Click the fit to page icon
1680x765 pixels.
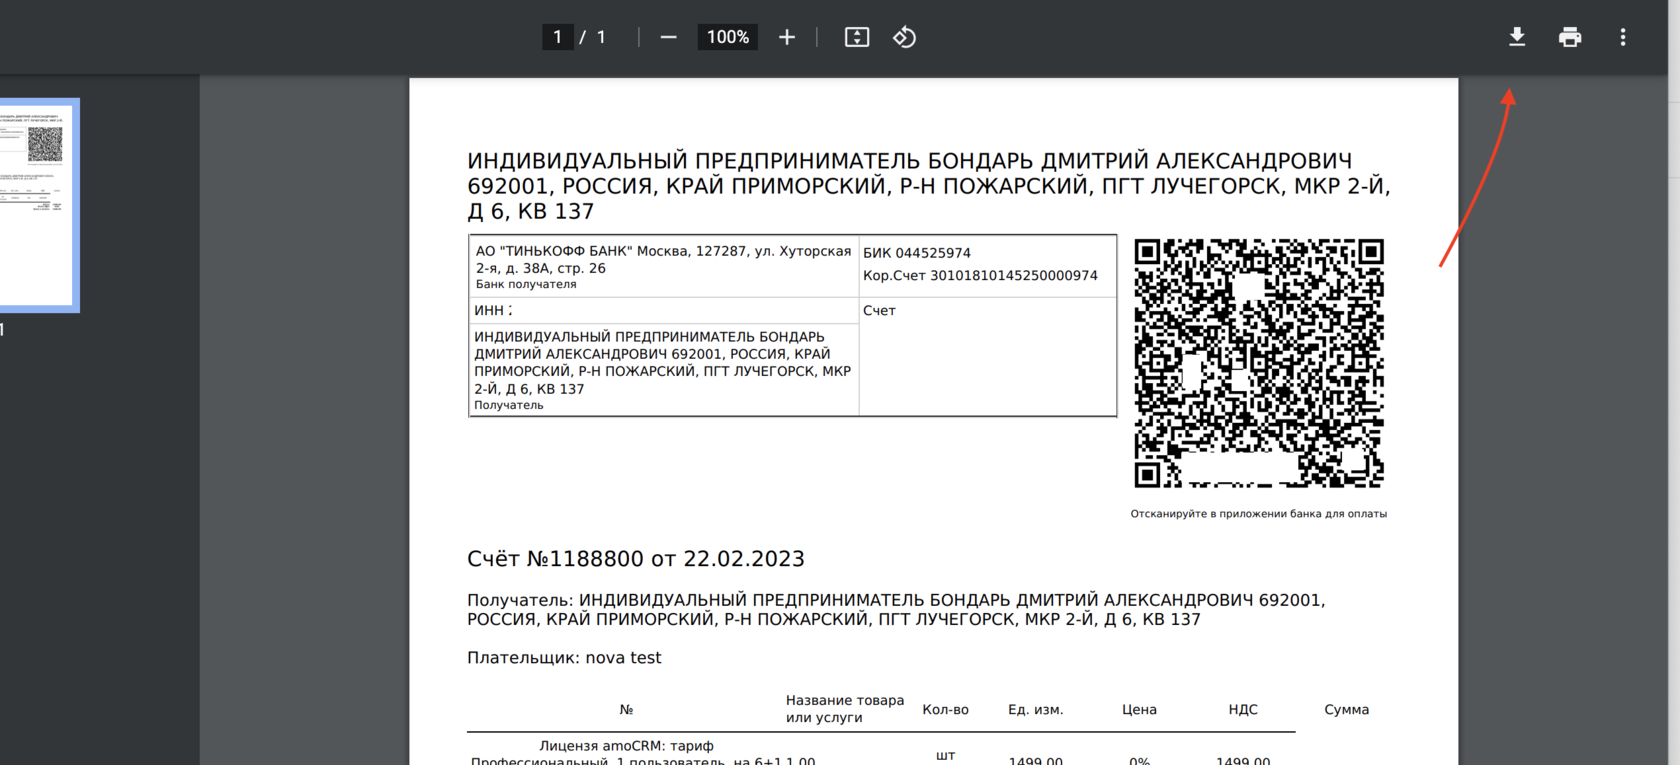(857, 37)
